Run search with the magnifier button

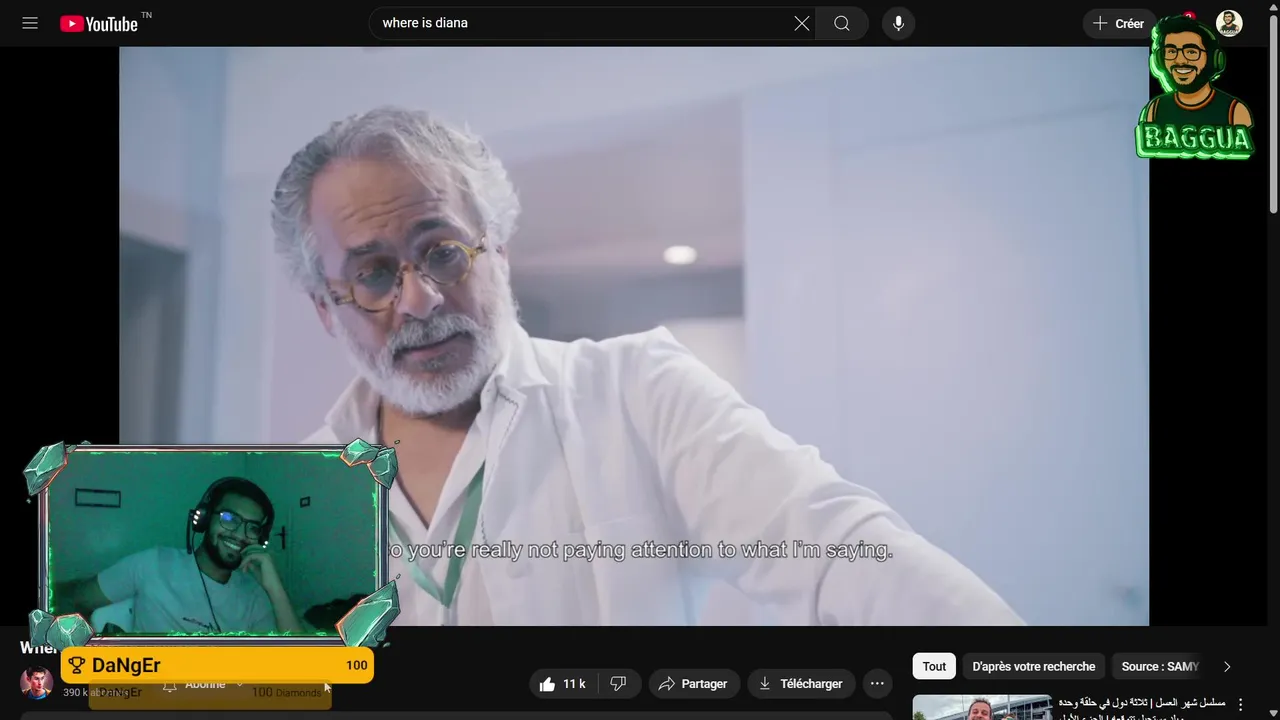tap(842, 23)
